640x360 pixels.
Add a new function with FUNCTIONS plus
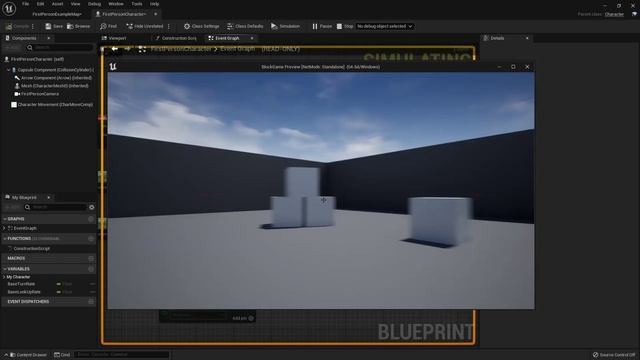91,239
